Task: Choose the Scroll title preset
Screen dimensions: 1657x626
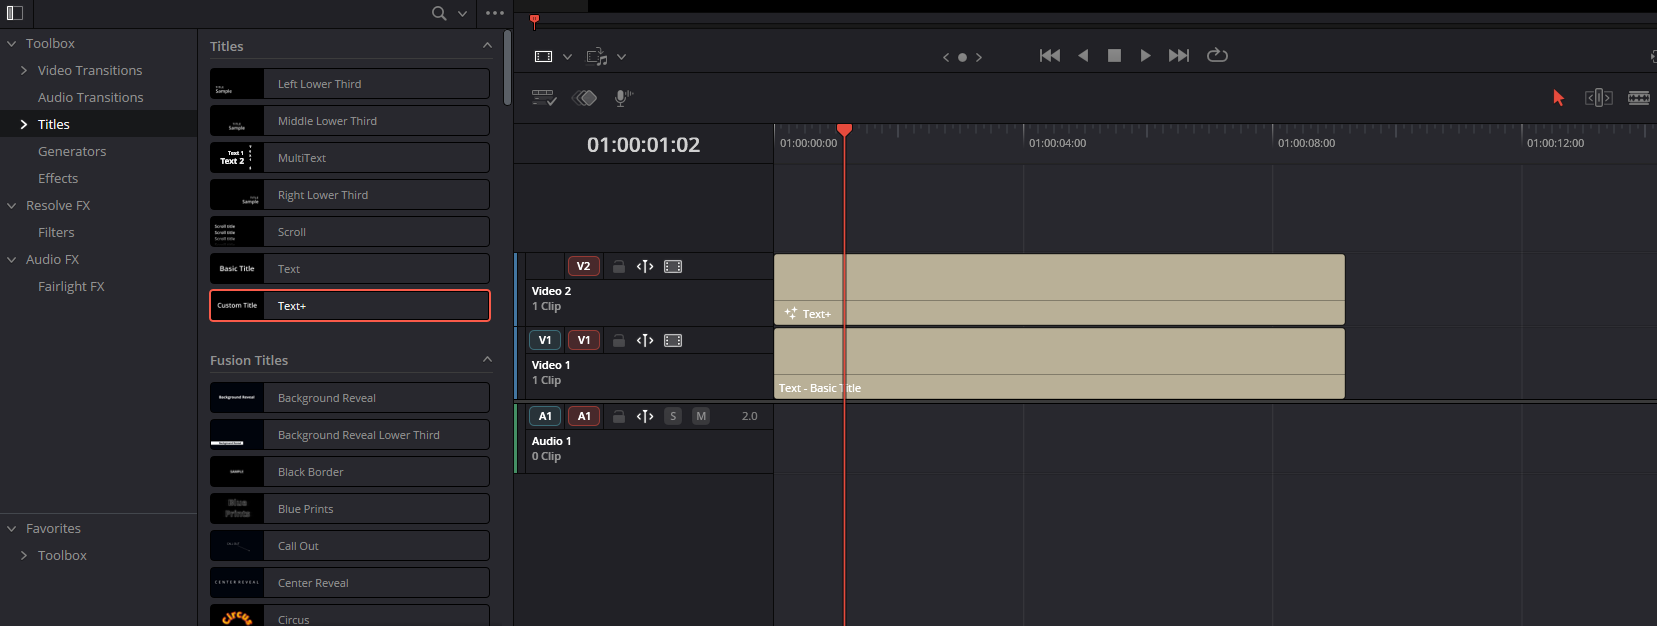Action: point(350,232)
